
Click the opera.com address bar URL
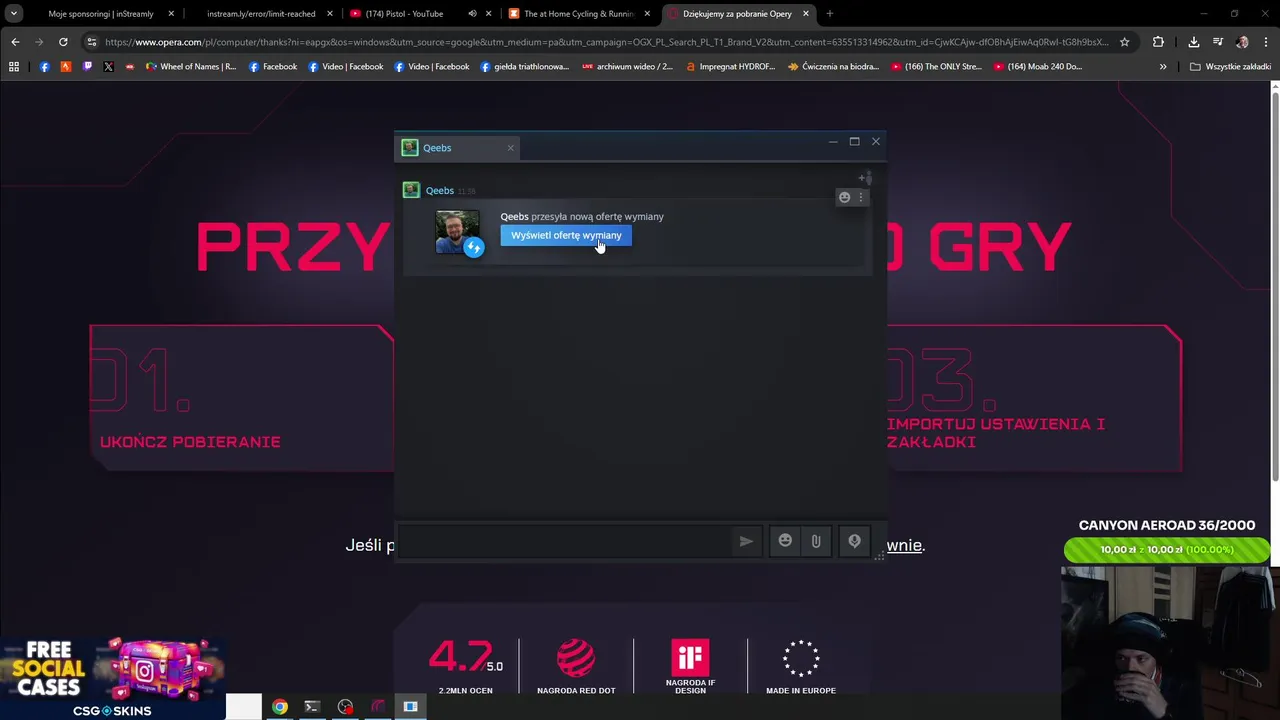point(606,42)
